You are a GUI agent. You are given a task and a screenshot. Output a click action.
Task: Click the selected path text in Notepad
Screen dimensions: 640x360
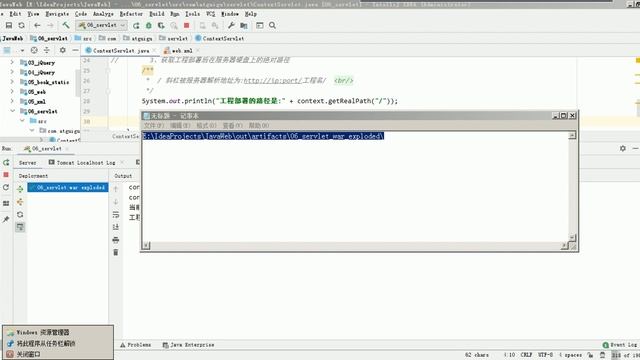click(x=263, y=136)
